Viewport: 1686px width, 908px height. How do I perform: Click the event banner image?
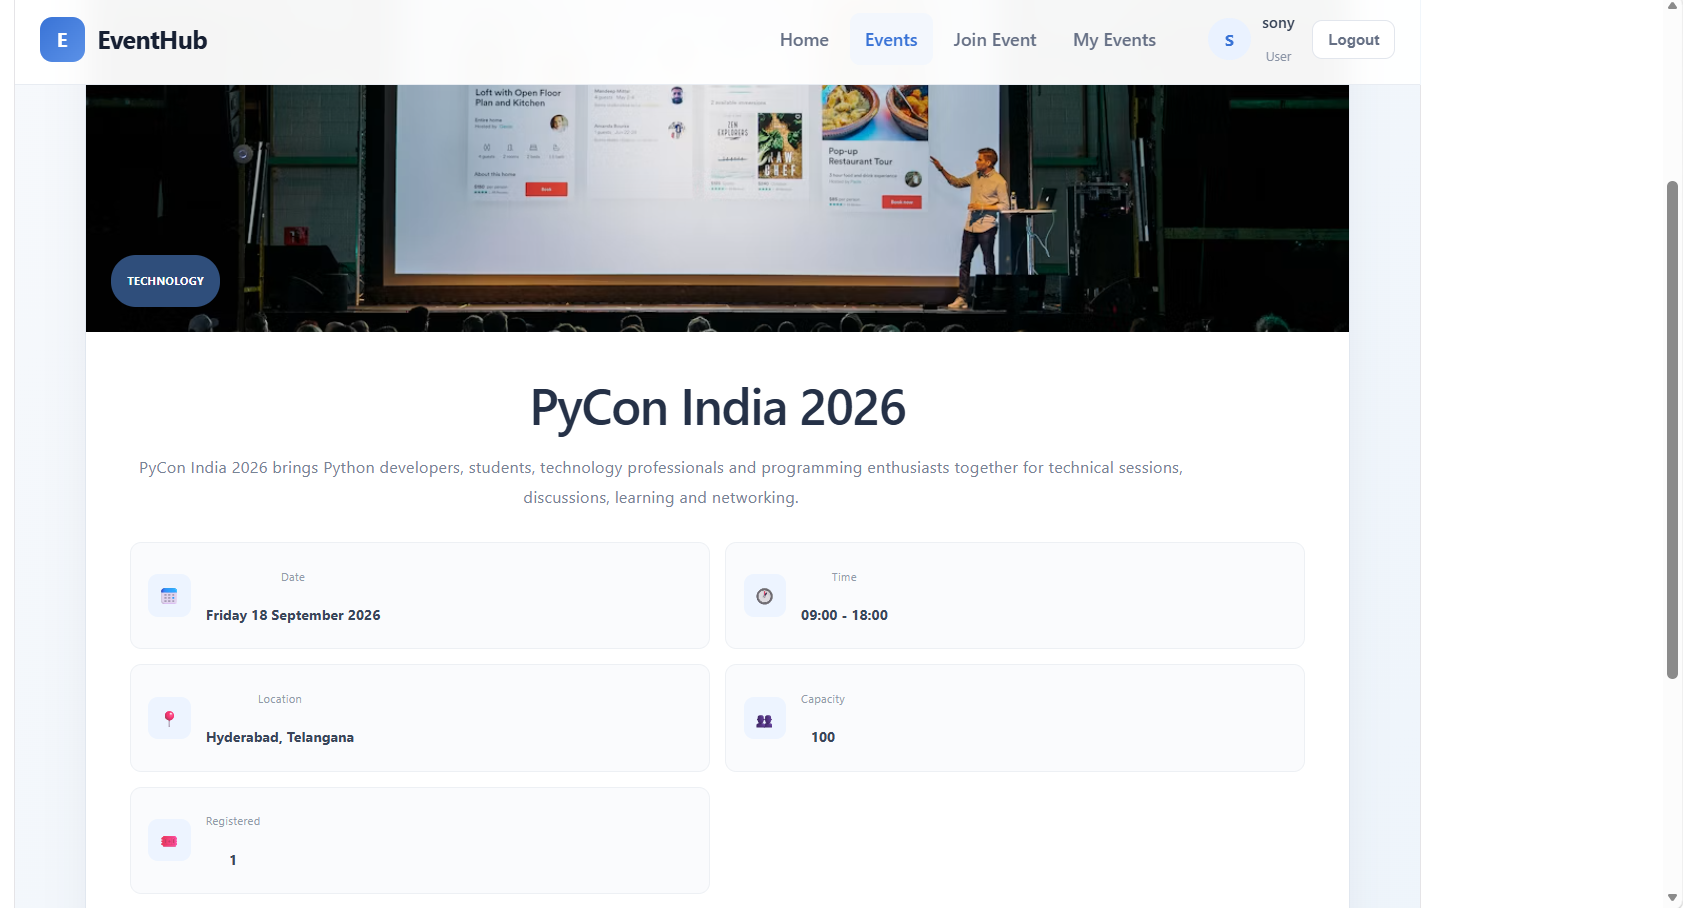(x=717, y=208)
